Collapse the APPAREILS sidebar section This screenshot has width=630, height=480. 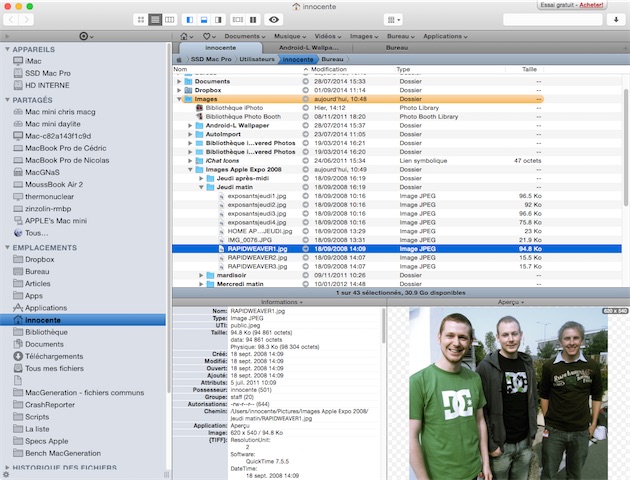(x=7, y=49)
